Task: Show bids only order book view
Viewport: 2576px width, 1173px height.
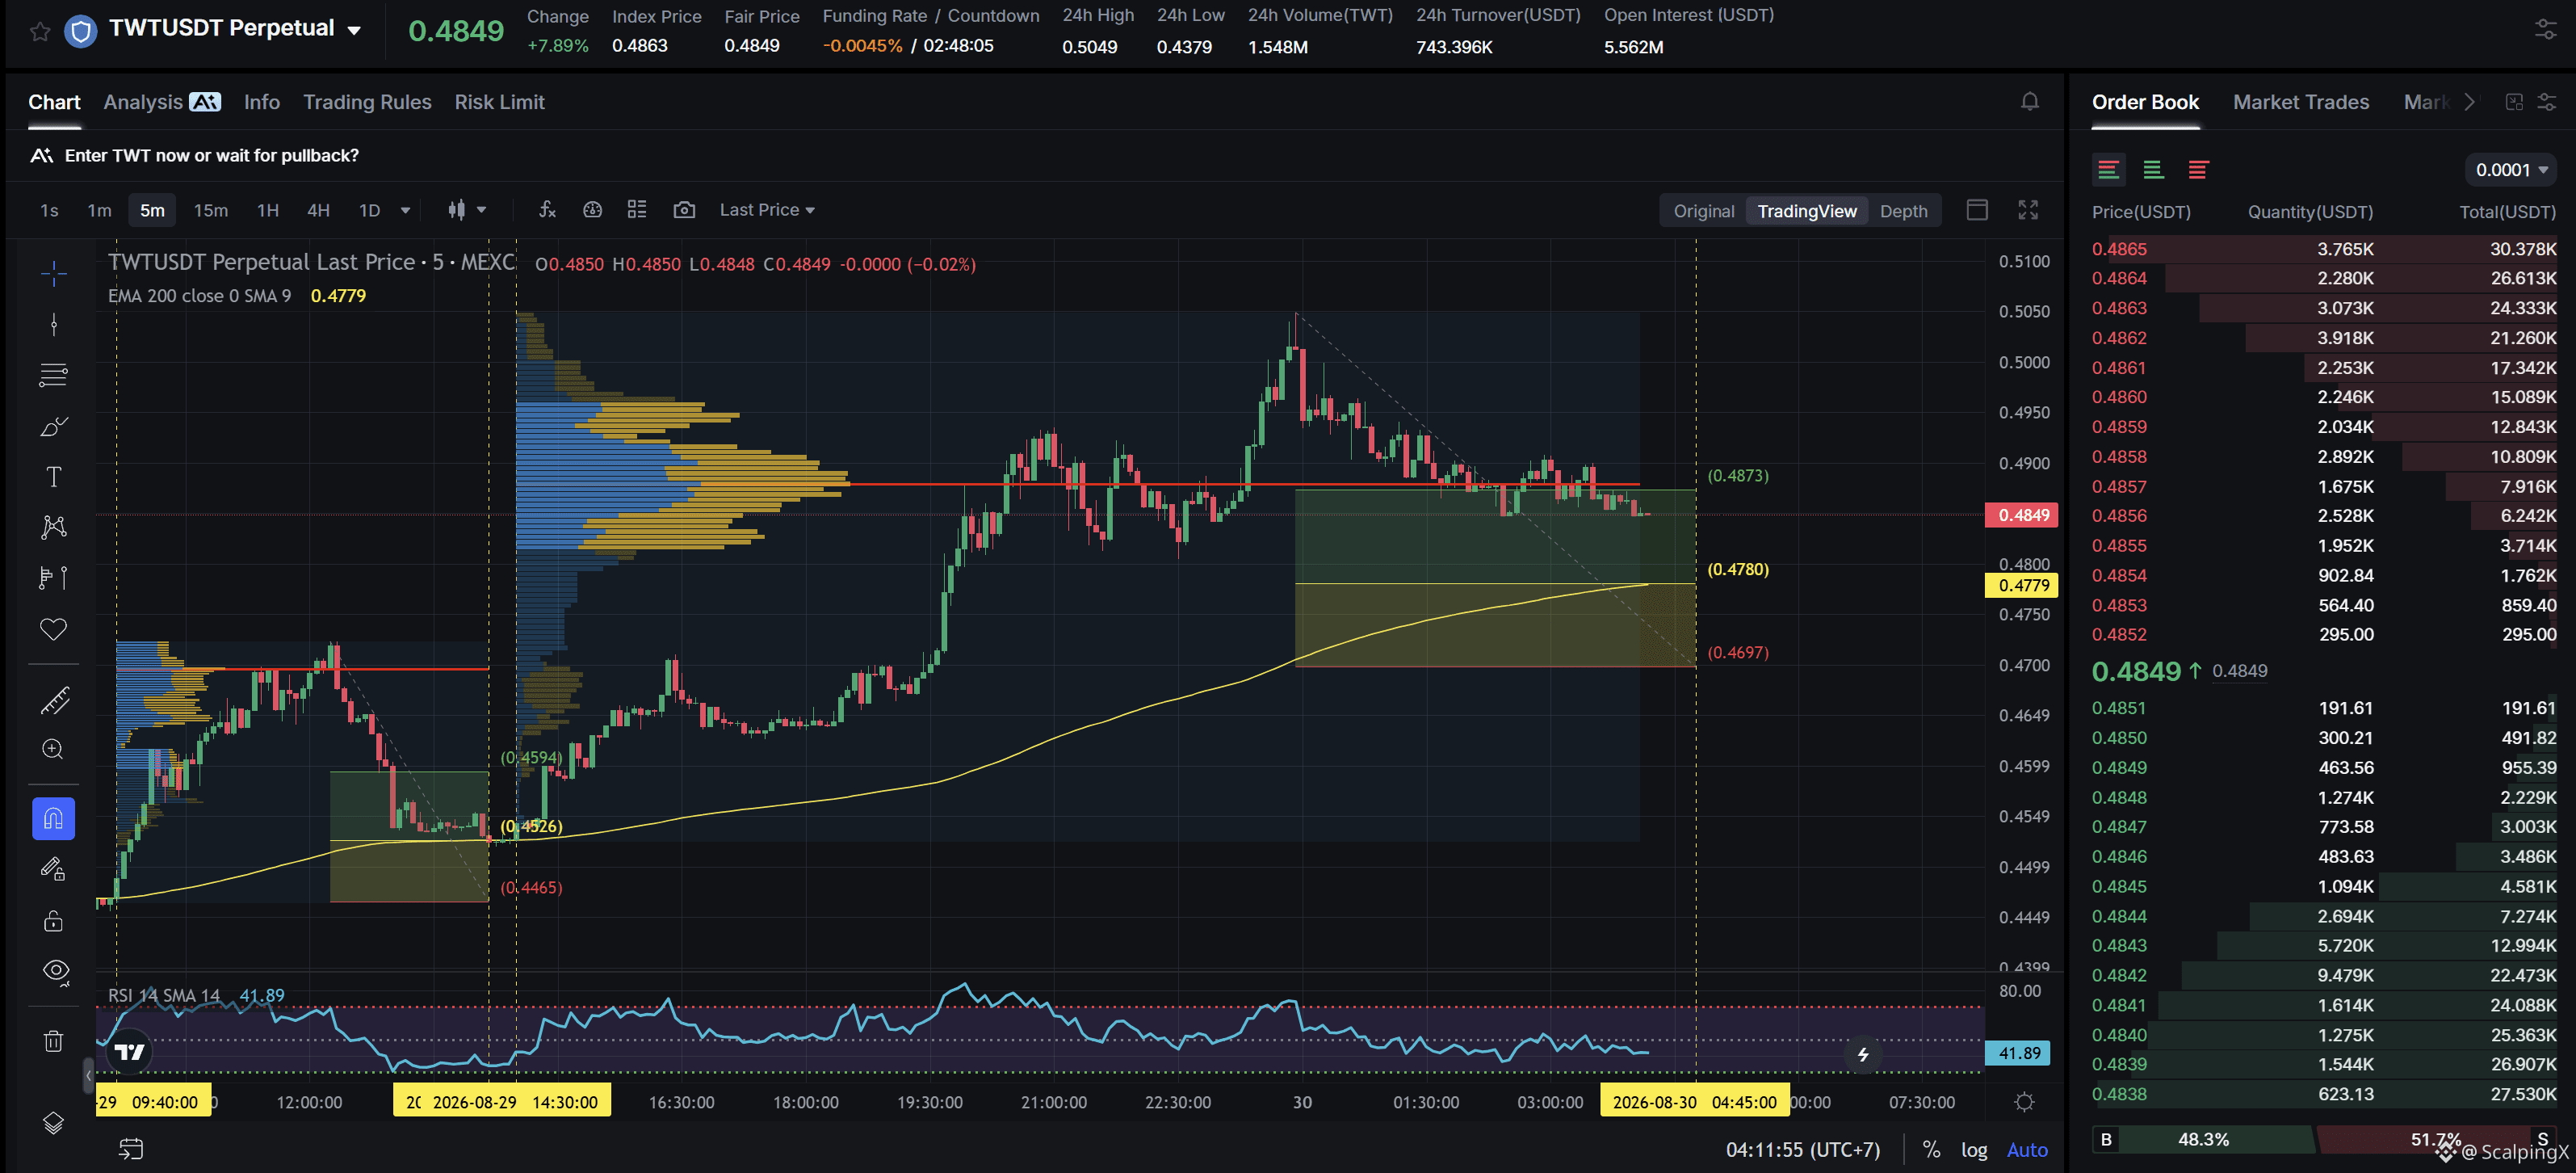Action: point(2153,170)
